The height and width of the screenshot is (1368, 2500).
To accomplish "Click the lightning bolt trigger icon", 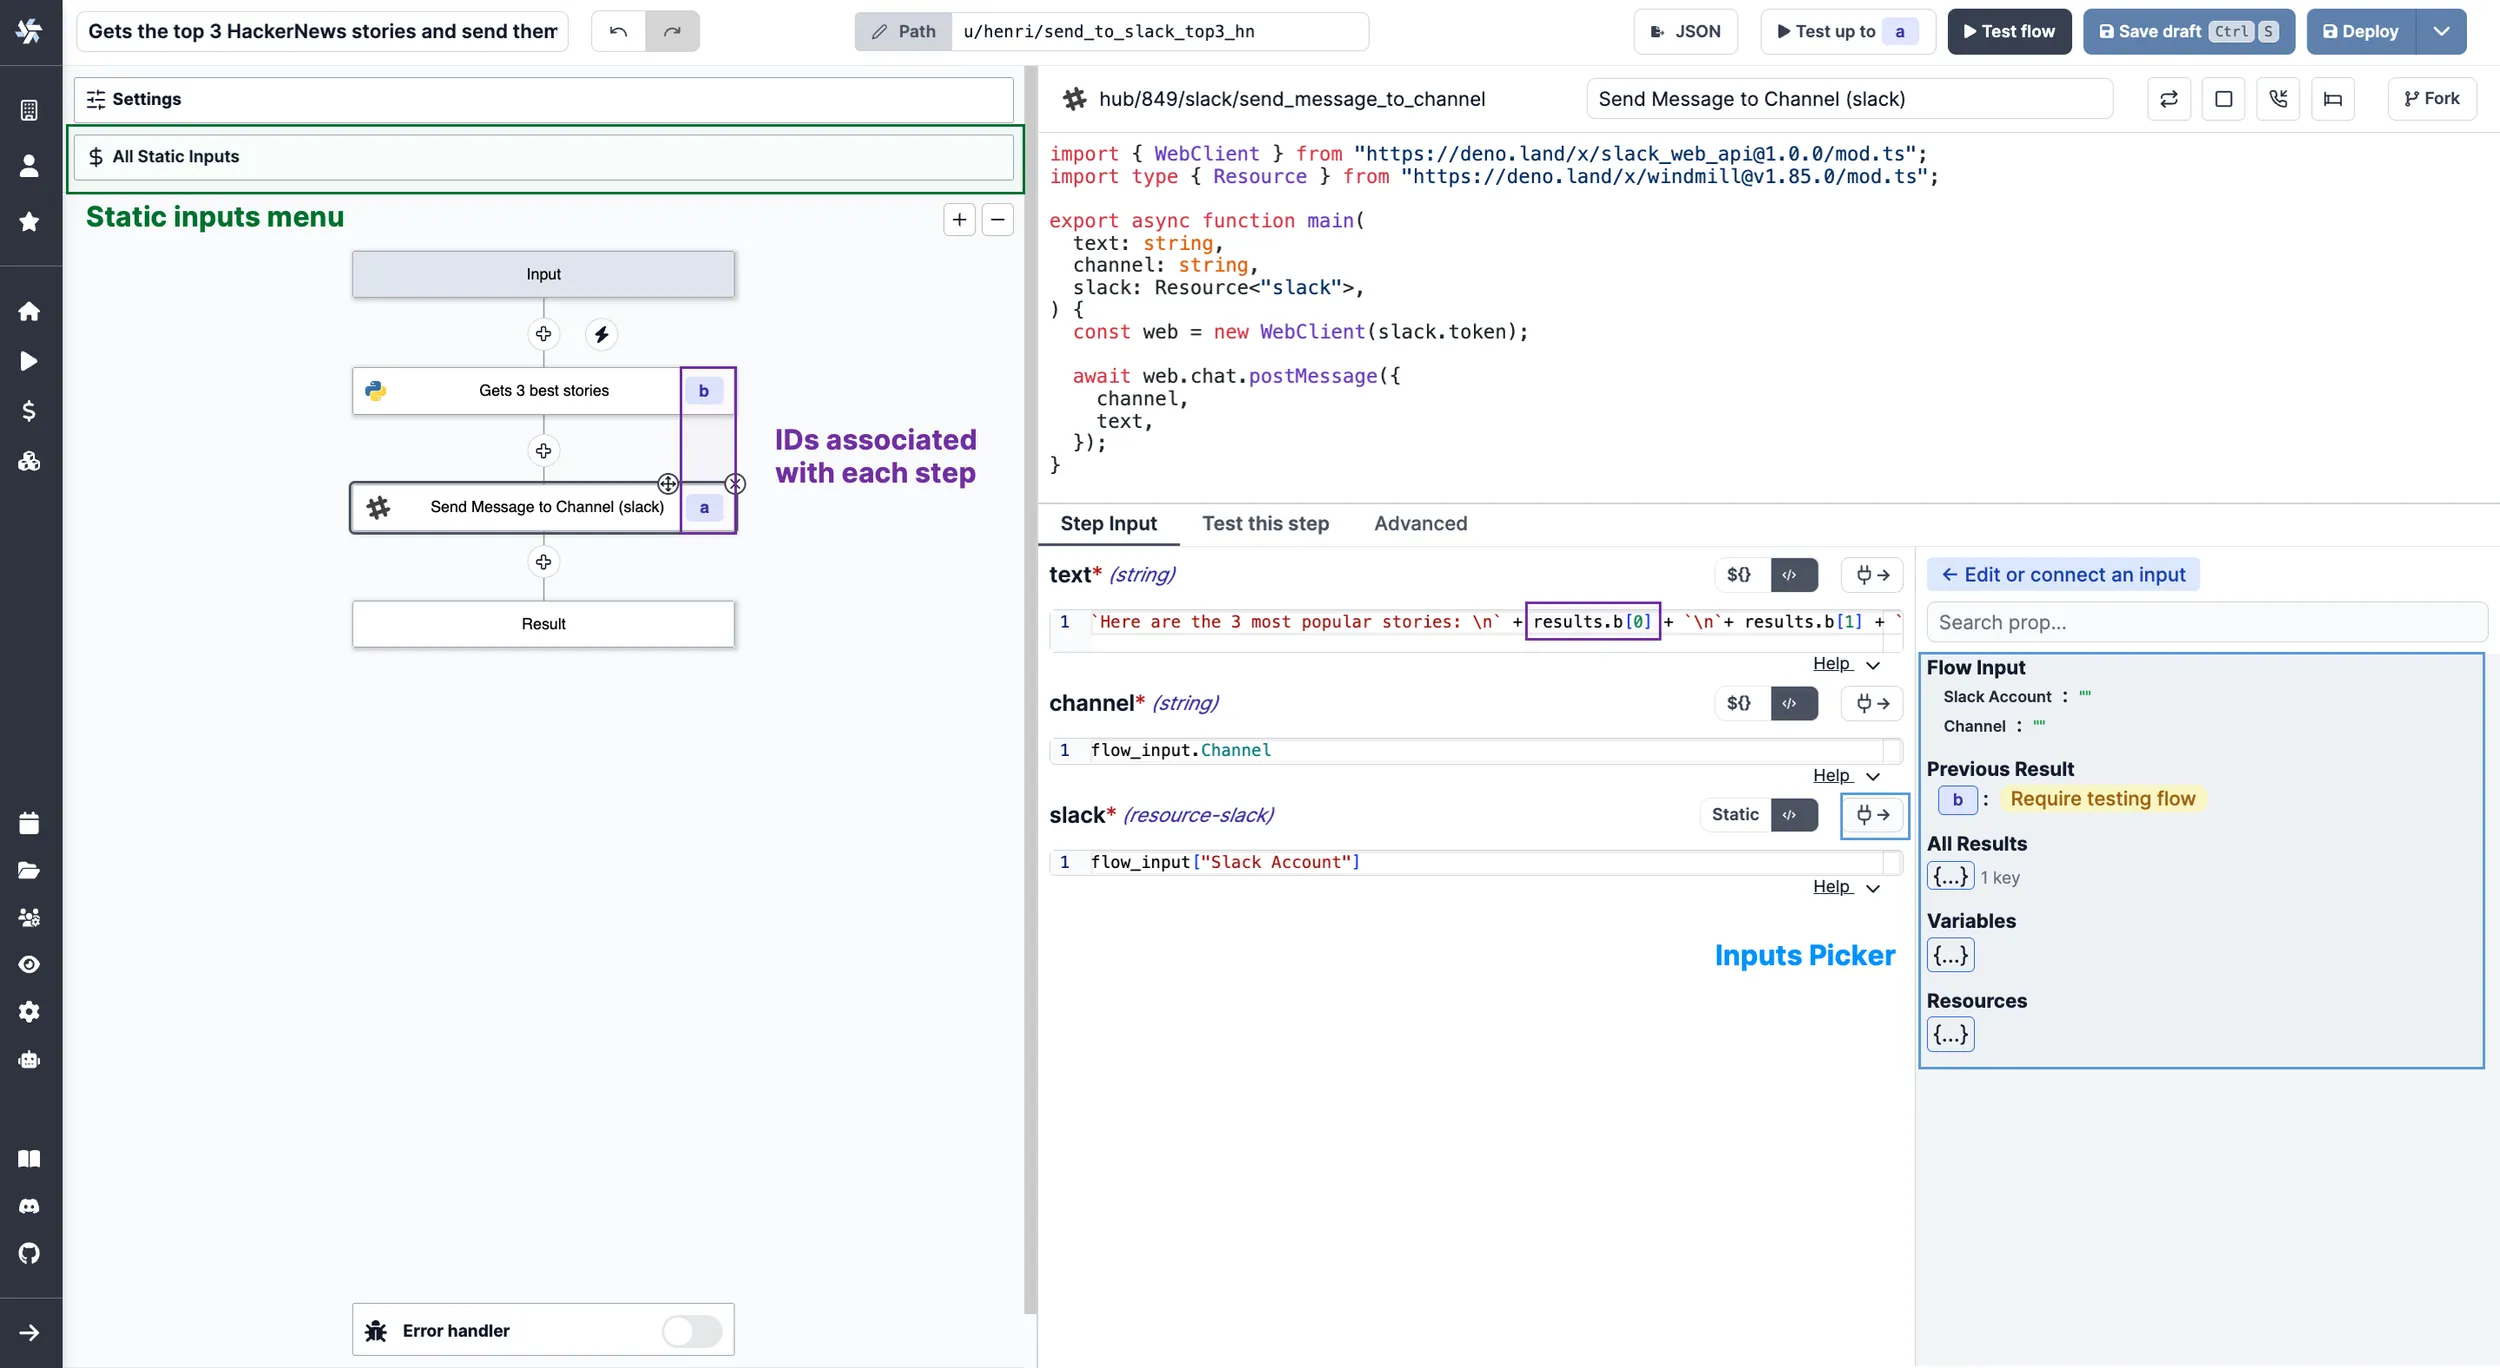I will 601,334.
